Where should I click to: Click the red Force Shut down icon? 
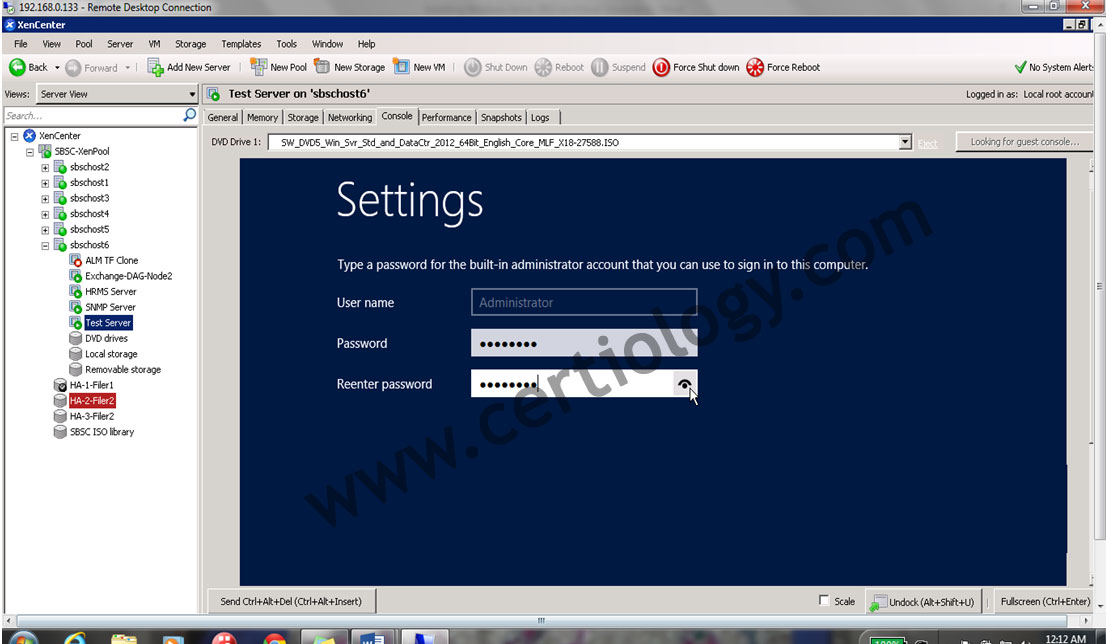661,67
